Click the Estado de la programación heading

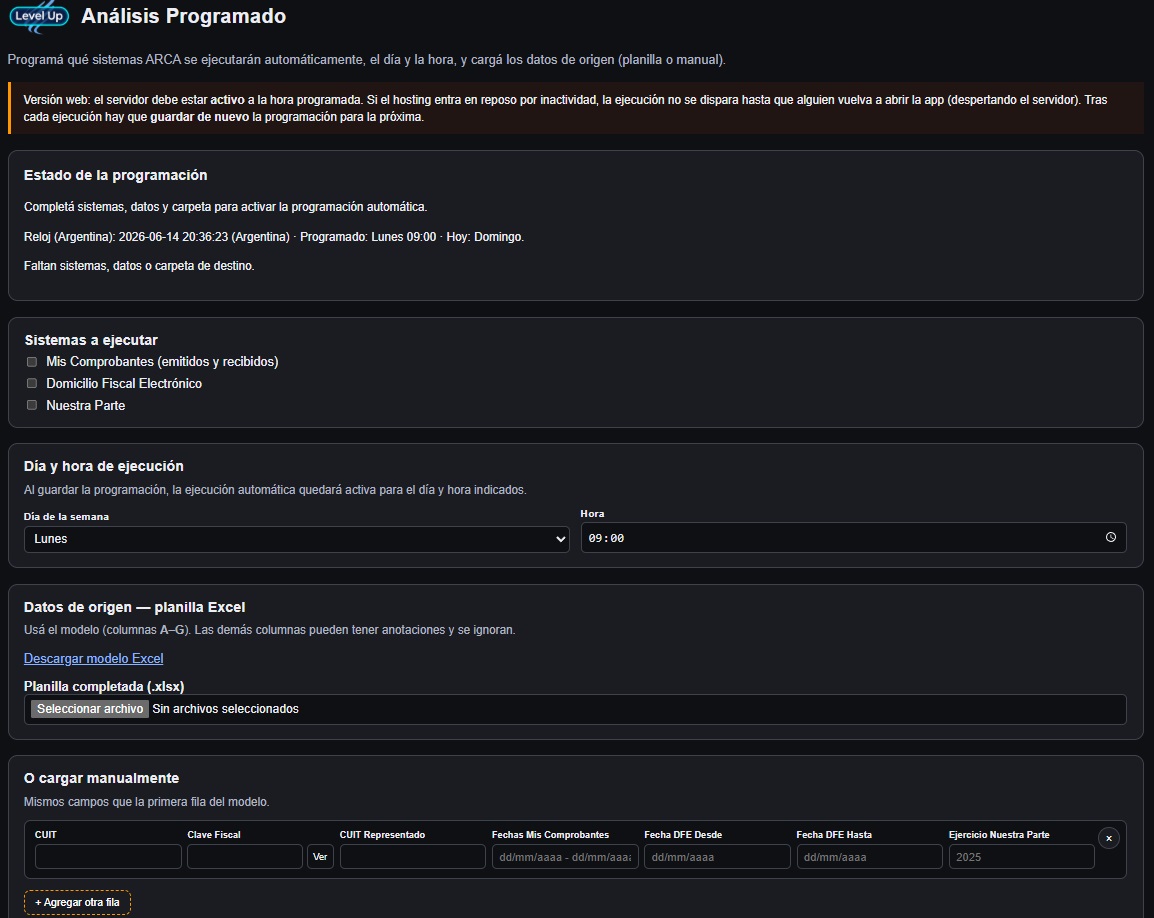pos(116,175)
